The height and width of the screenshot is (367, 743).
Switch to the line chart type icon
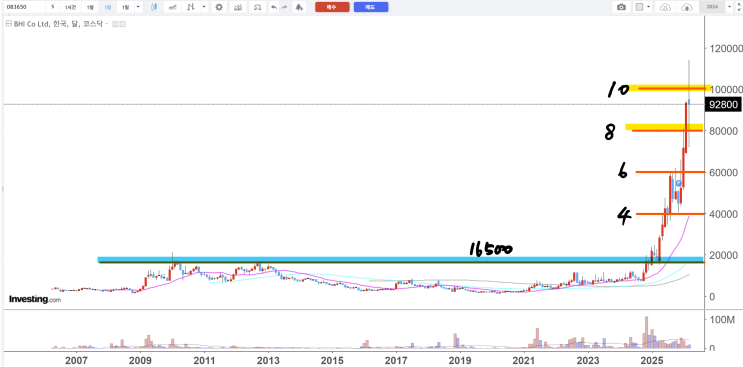click(x=172, y=7)
